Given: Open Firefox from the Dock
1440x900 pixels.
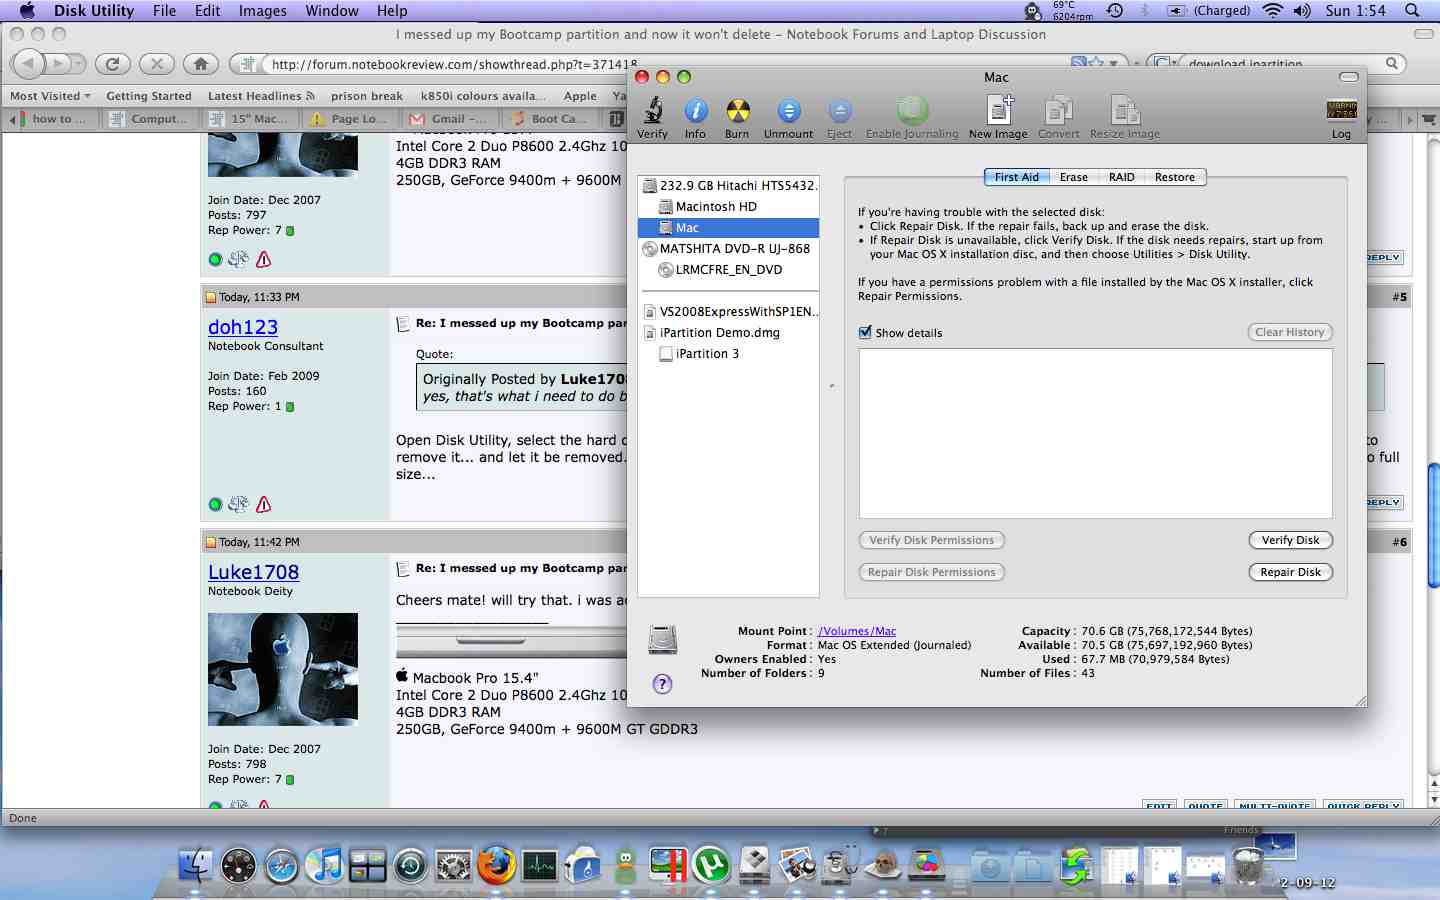Looking at the screenshot, I should click(x=496, y=865).
